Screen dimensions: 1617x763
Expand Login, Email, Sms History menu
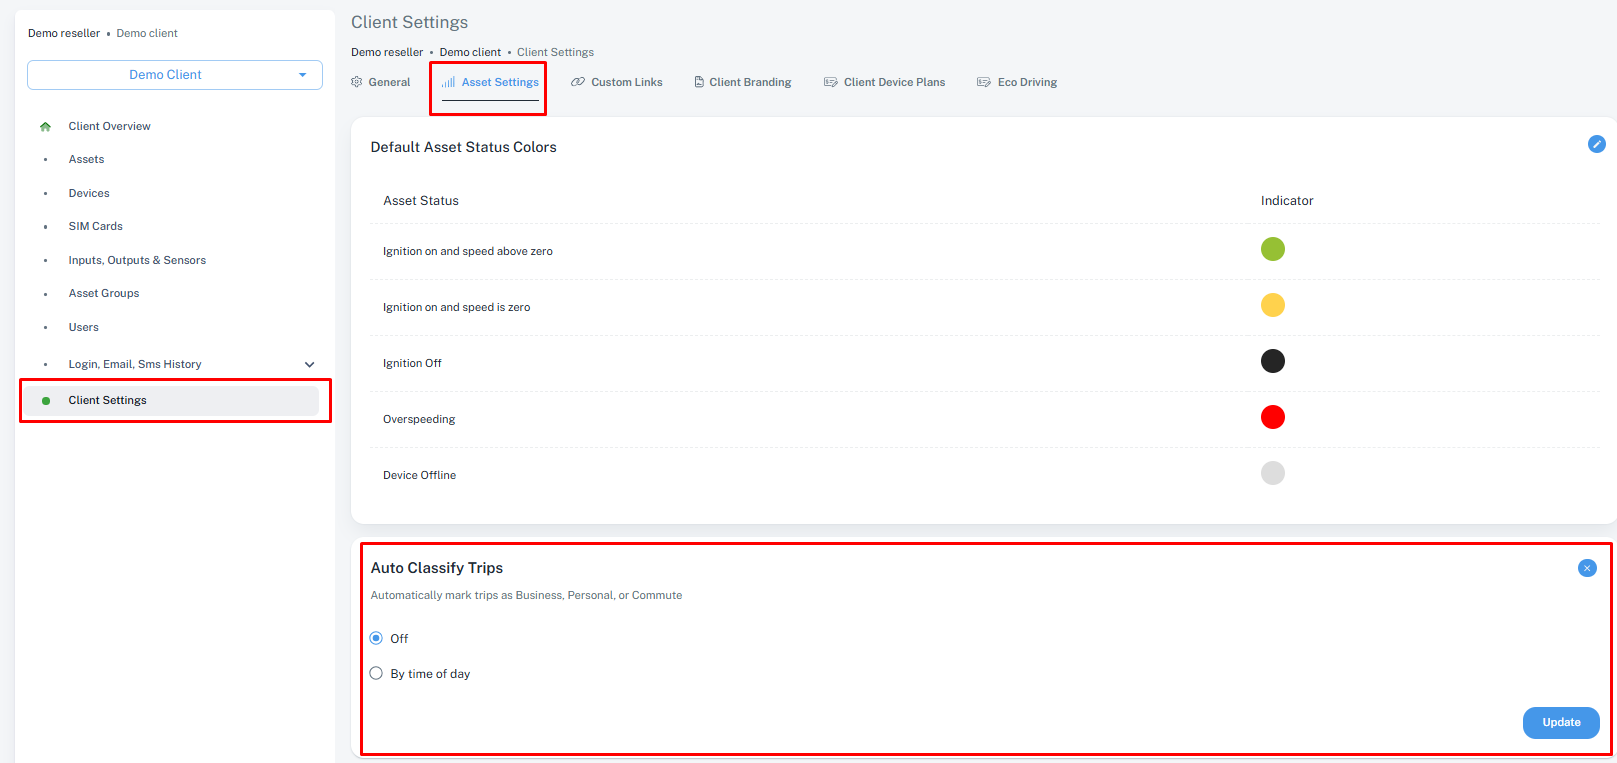(x=309, y=364)
